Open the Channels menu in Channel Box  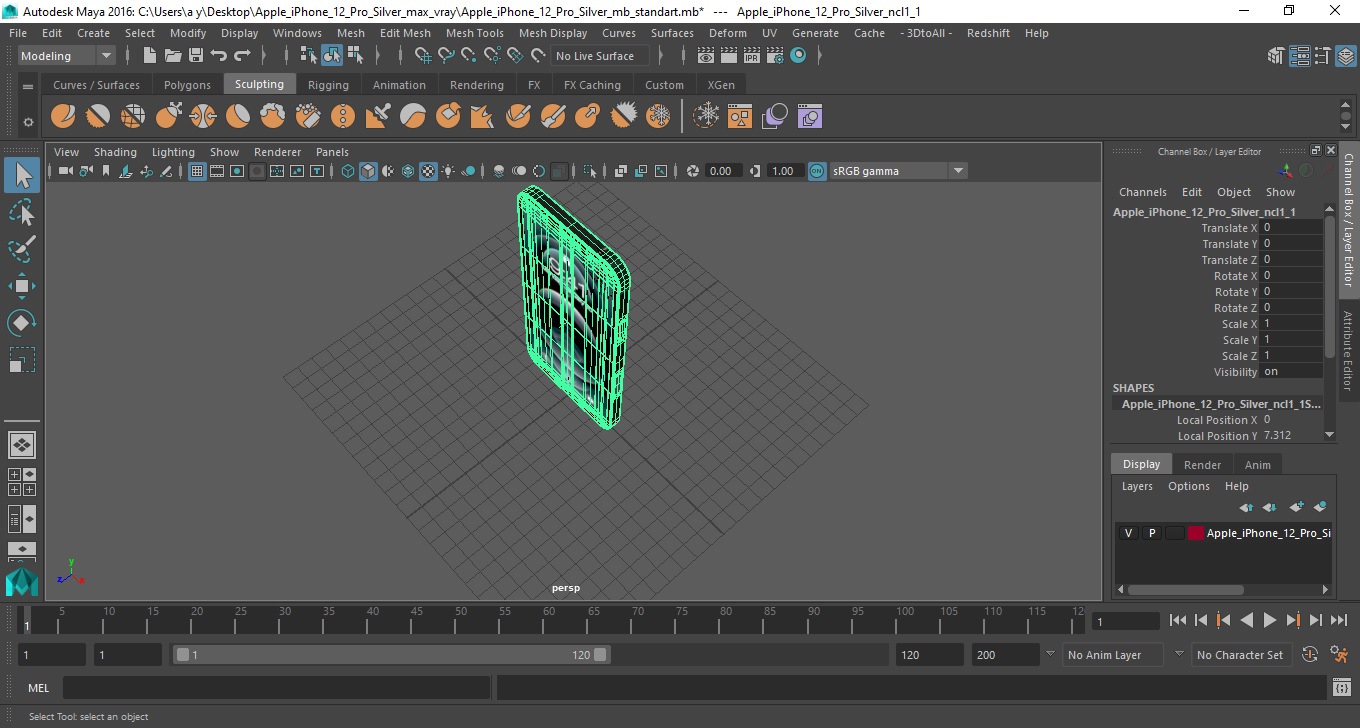(1142, 192)
